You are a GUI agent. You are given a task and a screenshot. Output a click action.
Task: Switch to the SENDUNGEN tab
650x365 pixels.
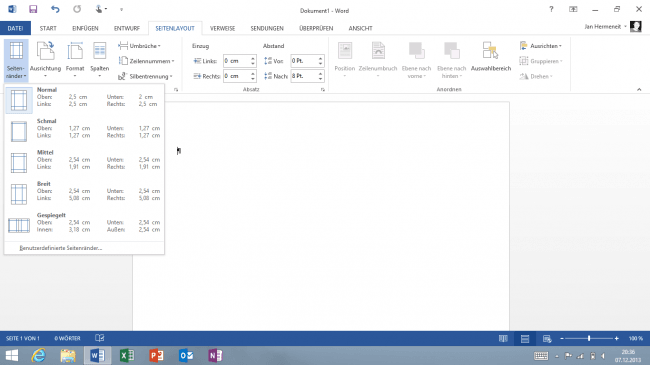pyautogui.click(x=267, y=28)
